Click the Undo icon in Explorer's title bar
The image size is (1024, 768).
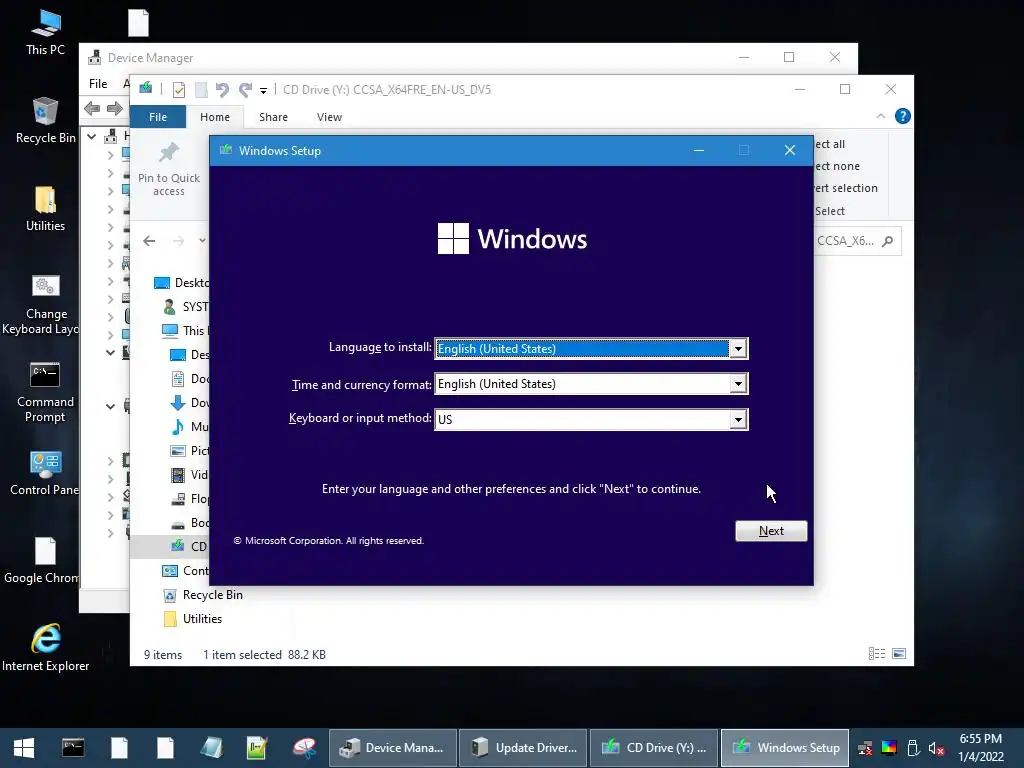coord(222,89)
